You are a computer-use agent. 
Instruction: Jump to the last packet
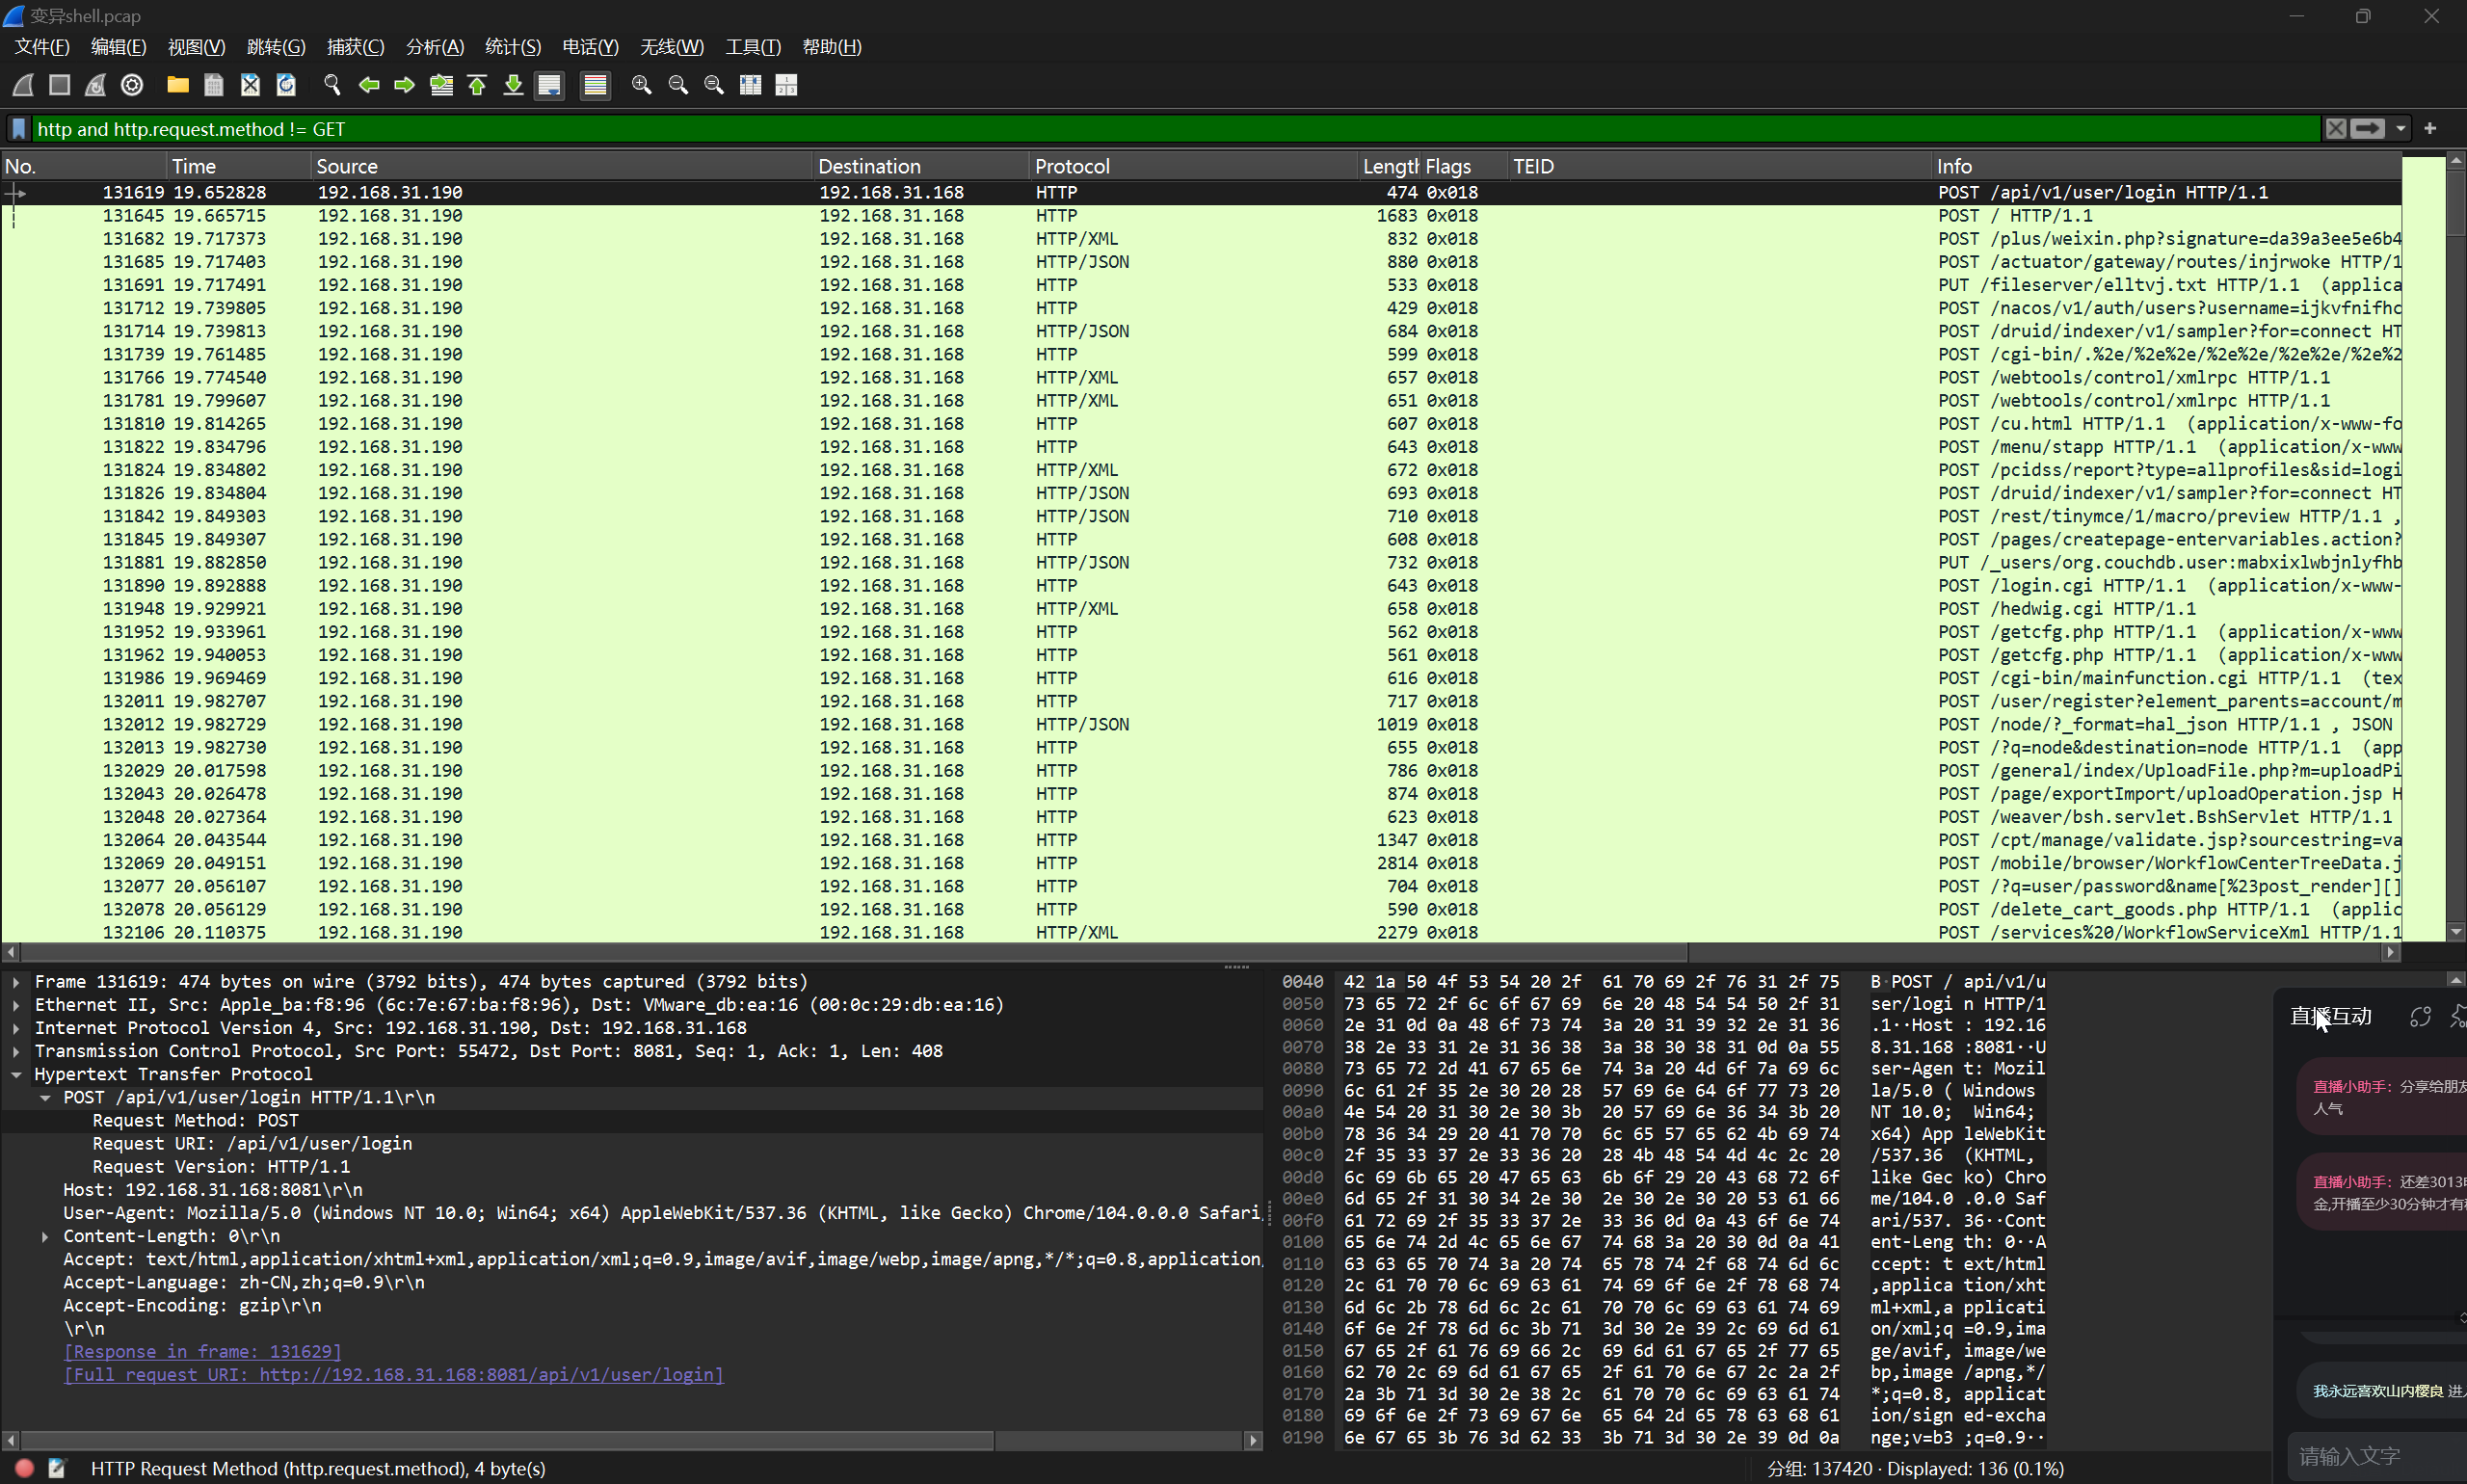(513, 85)
